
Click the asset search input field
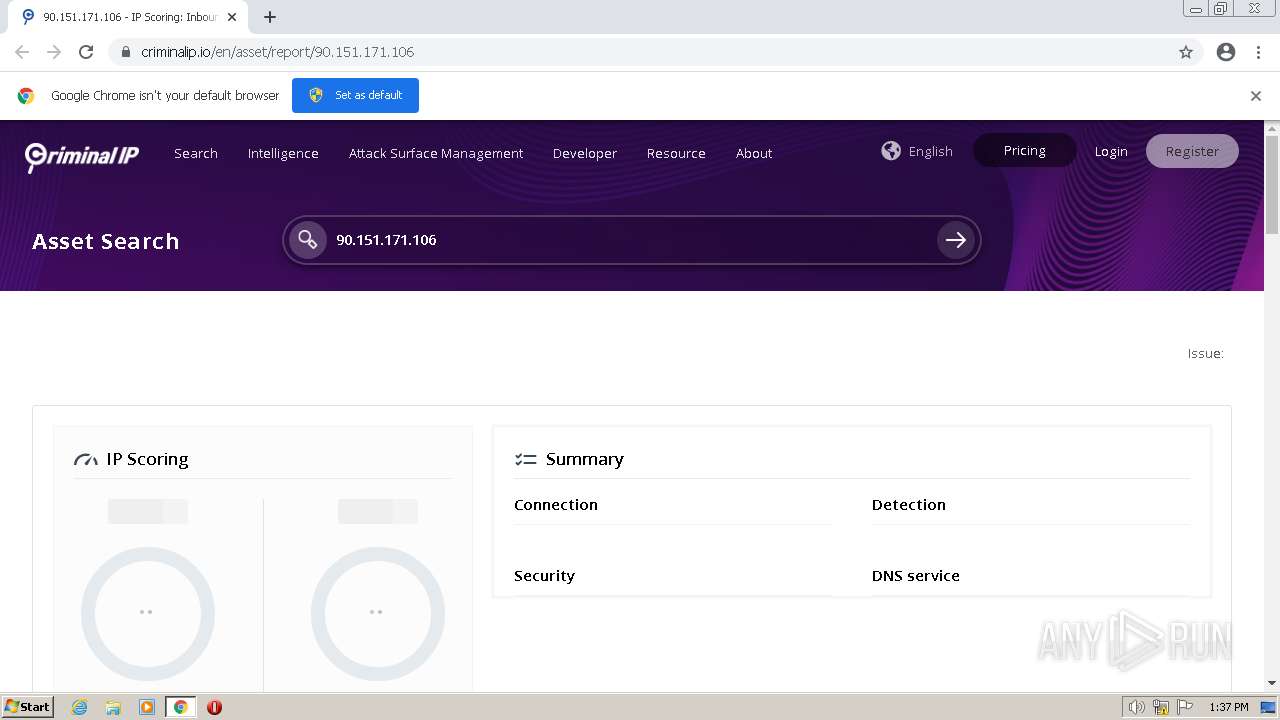point(631,240)
